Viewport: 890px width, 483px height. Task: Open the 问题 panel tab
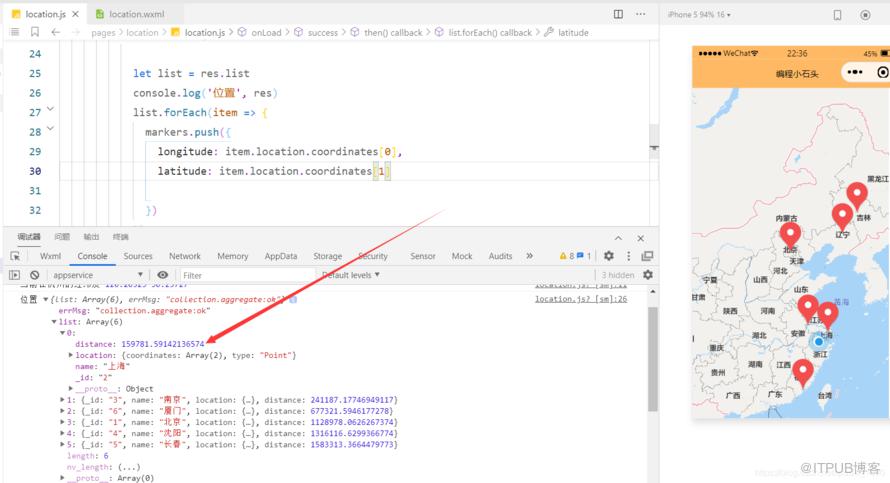coord(62,237)
